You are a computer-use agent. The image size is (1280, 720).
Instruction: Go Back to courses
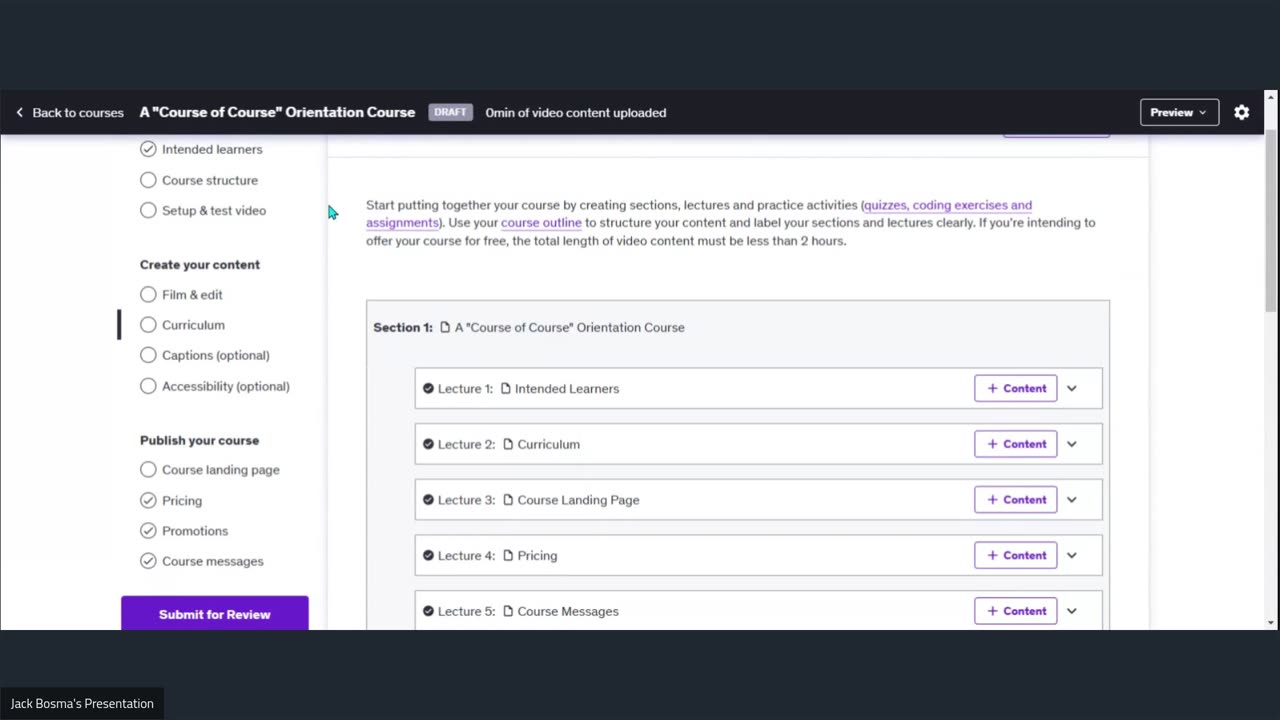coord(69,113)
